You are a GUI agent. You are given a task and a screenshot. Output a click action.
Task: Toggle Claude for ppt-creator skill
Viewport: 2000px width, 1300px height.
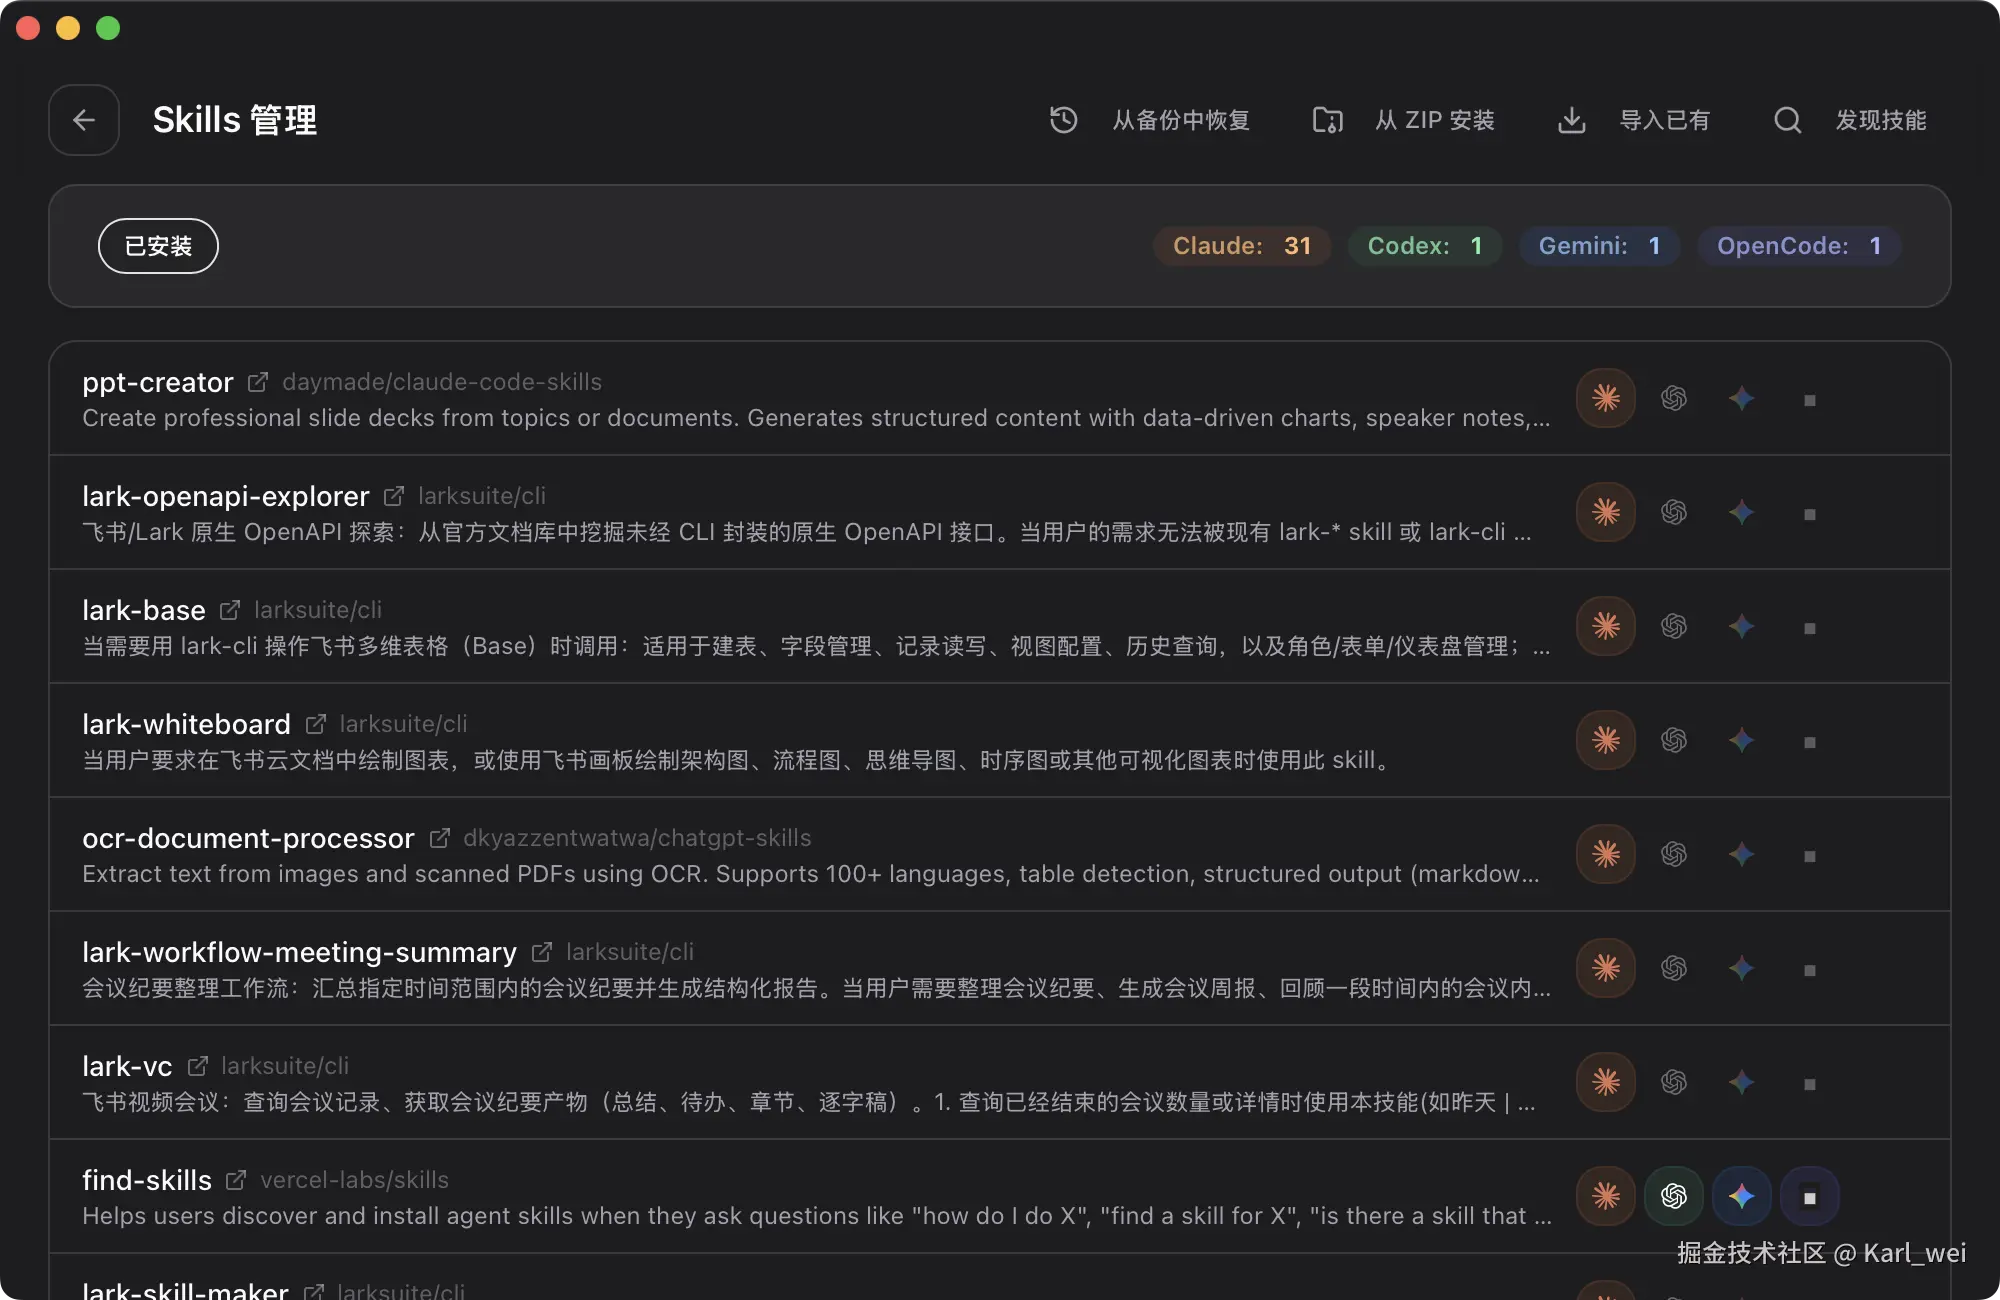tap(1606, 398)
